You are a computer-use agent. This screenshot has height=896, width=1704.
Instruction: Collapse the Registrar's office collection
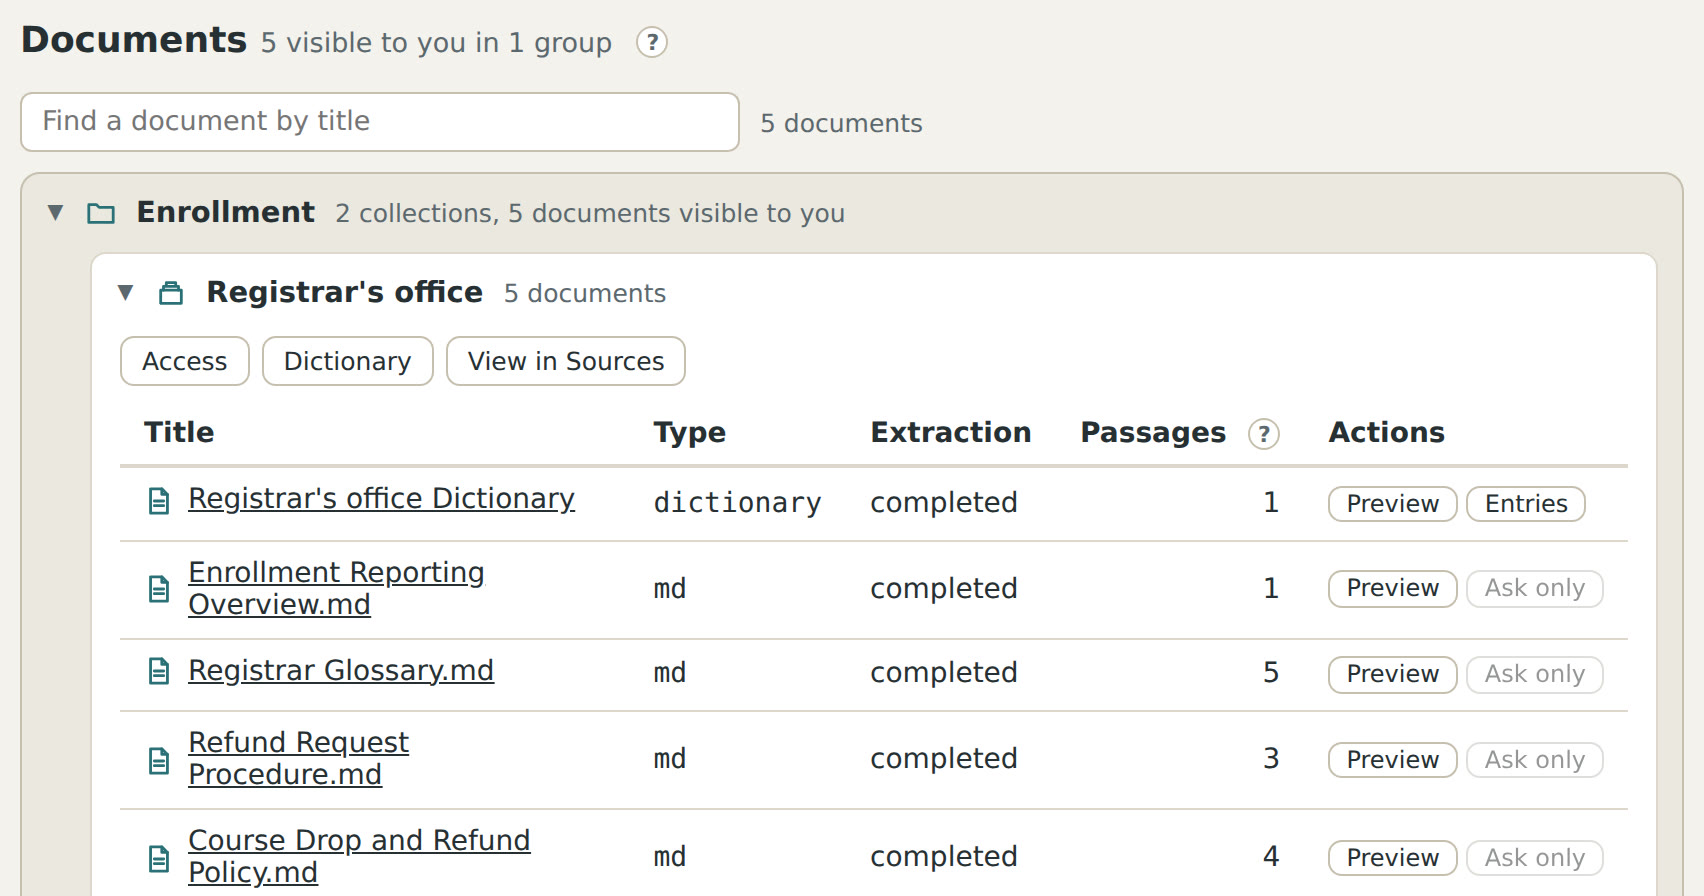click(125, 292)
